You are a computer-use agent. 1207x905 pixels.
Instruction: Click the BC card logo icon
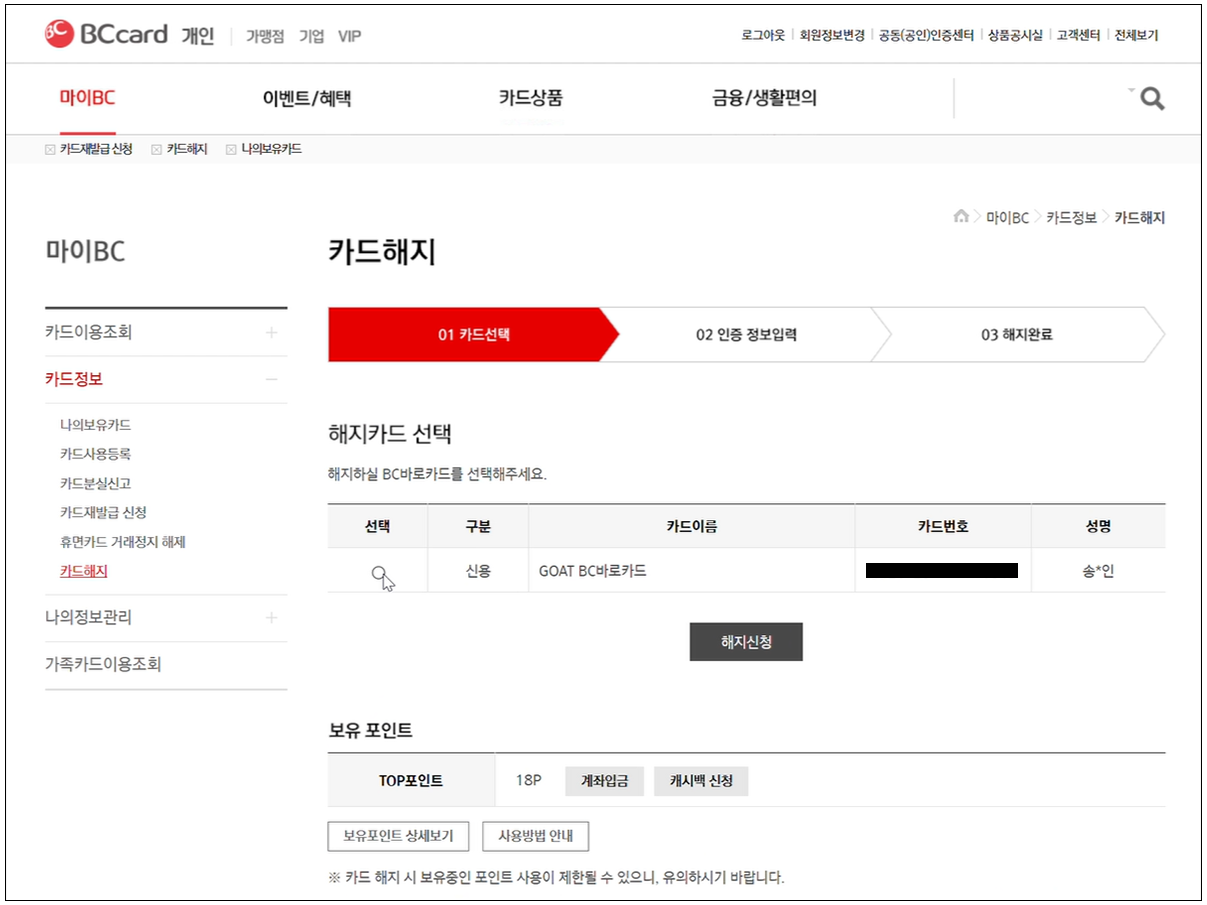coord(59,34)
